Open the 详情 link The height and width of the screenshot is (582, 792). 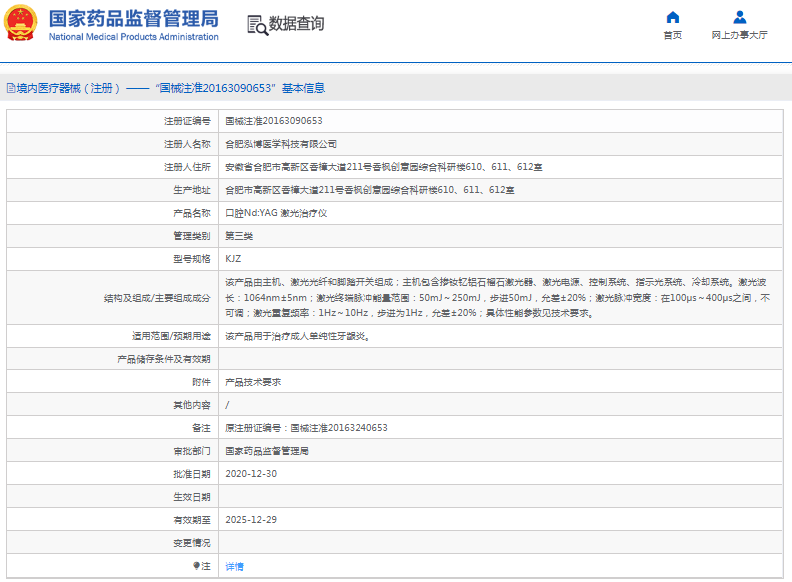pos(234,566)
